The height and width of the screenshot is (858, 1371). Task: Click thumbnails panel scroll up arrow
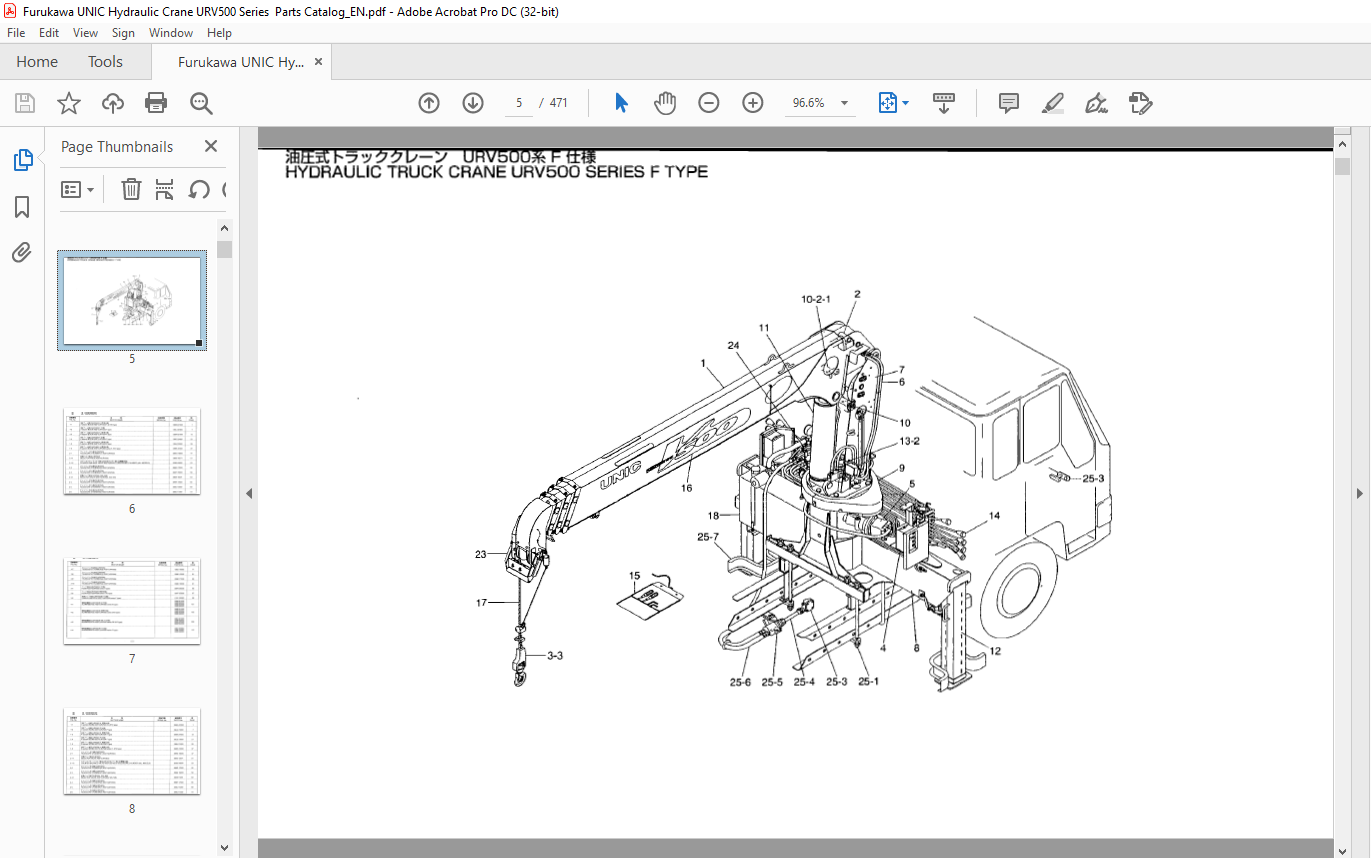224,228
